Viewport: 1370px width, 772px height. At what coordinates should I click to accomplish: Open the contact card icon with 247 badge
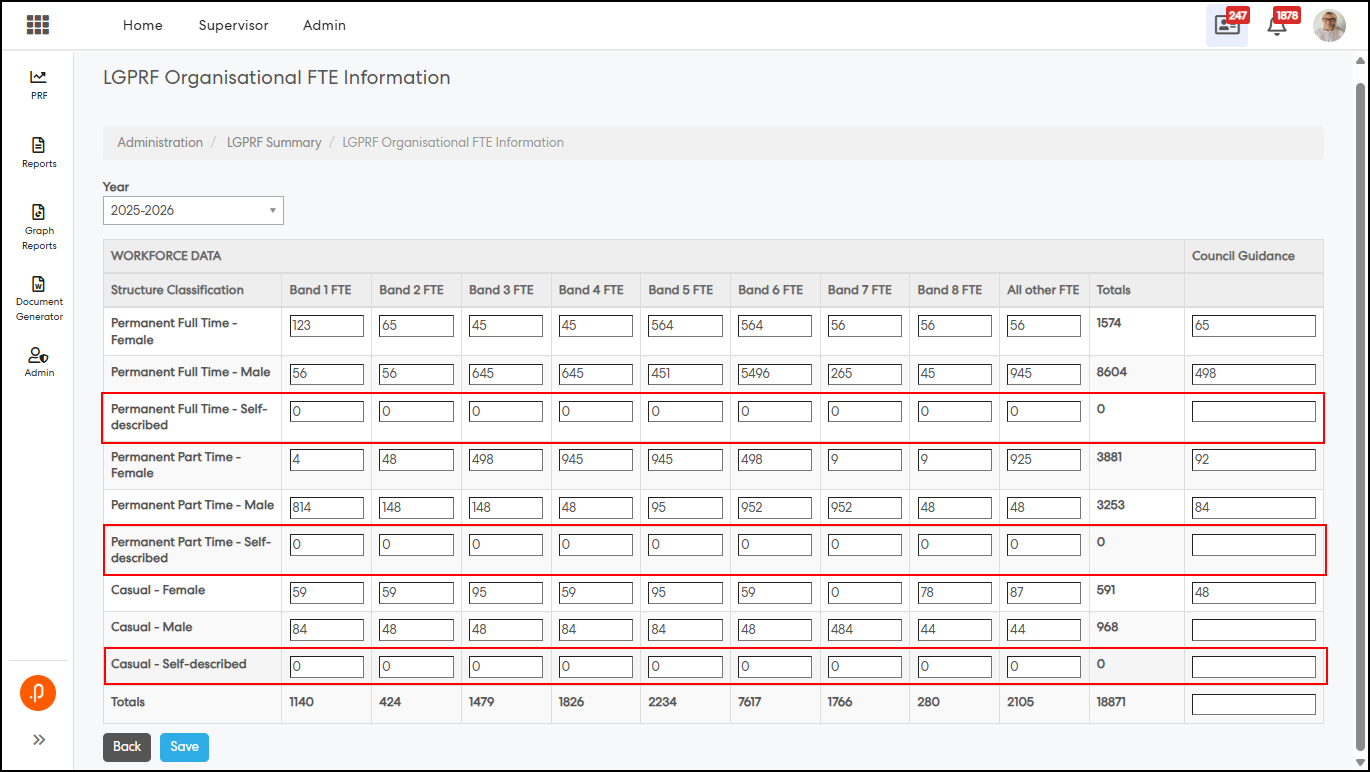click(x=1226, y=26)
